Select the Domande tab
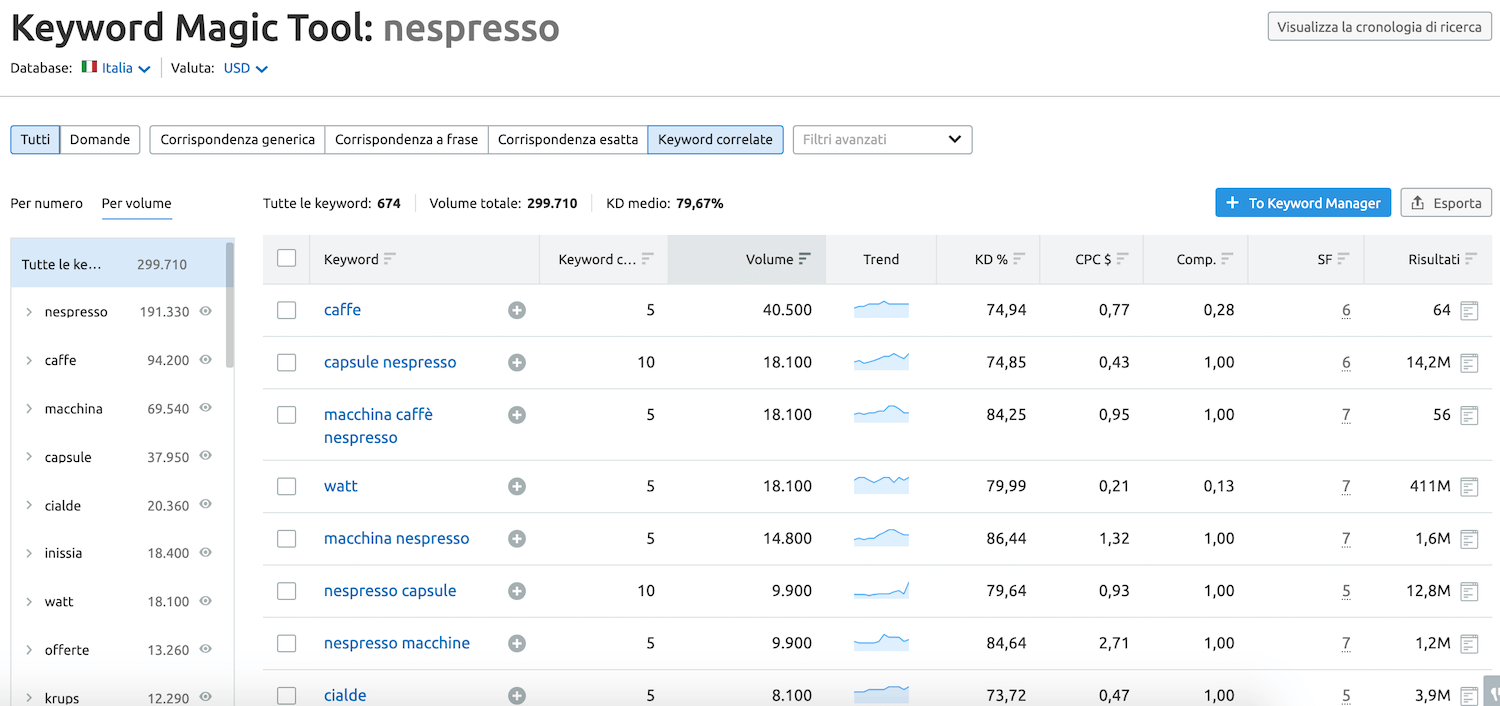This screenshot has height=706, width=1500. pos(100,139)
